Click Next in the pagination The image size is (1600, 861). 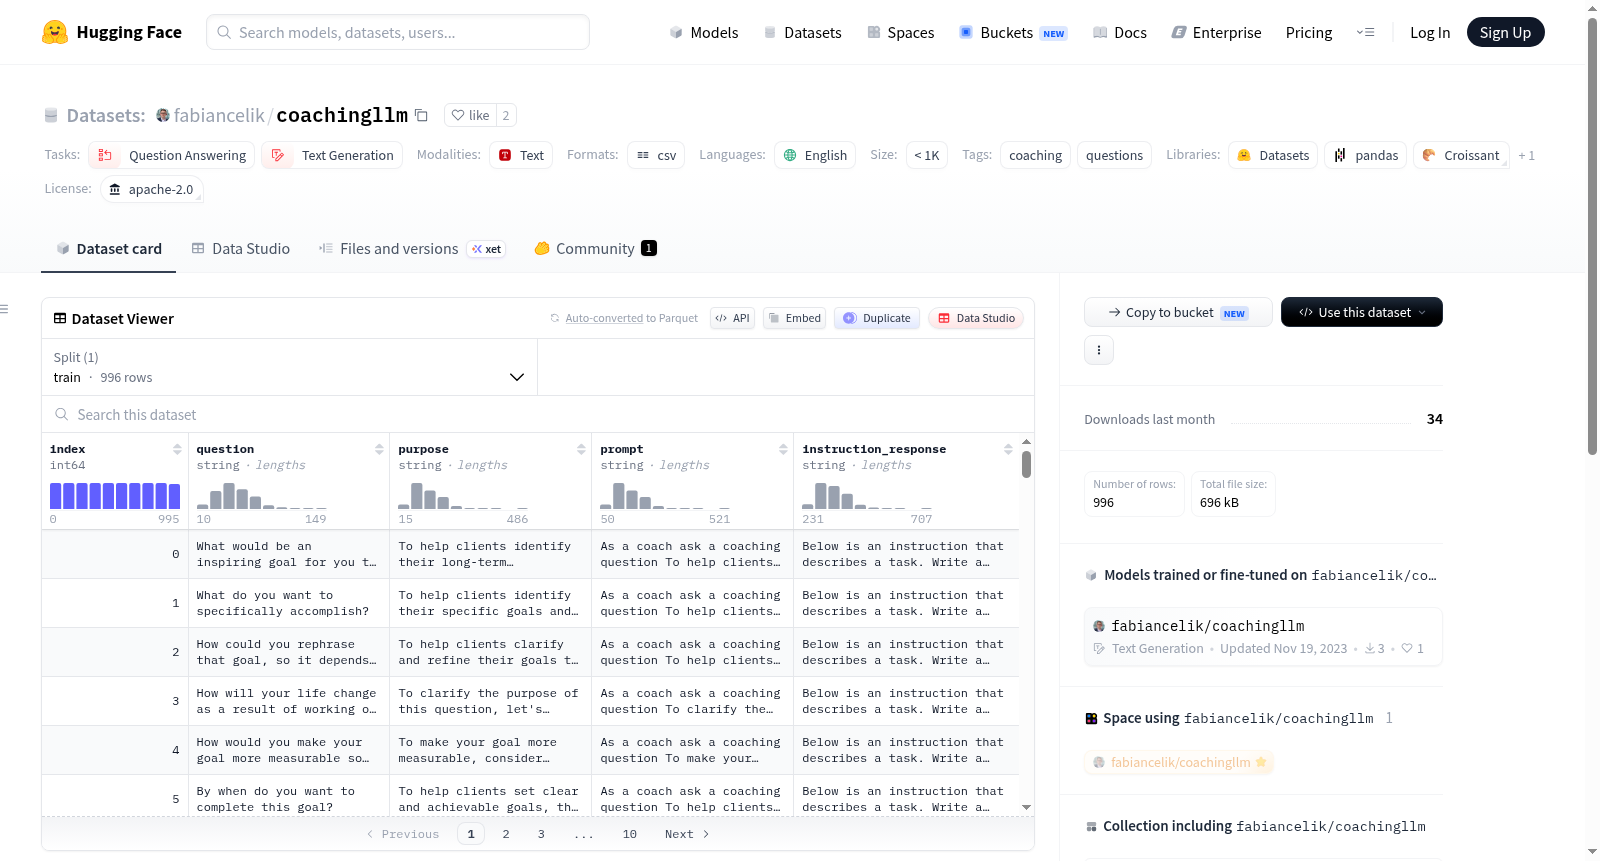click(x=687, y=834)
